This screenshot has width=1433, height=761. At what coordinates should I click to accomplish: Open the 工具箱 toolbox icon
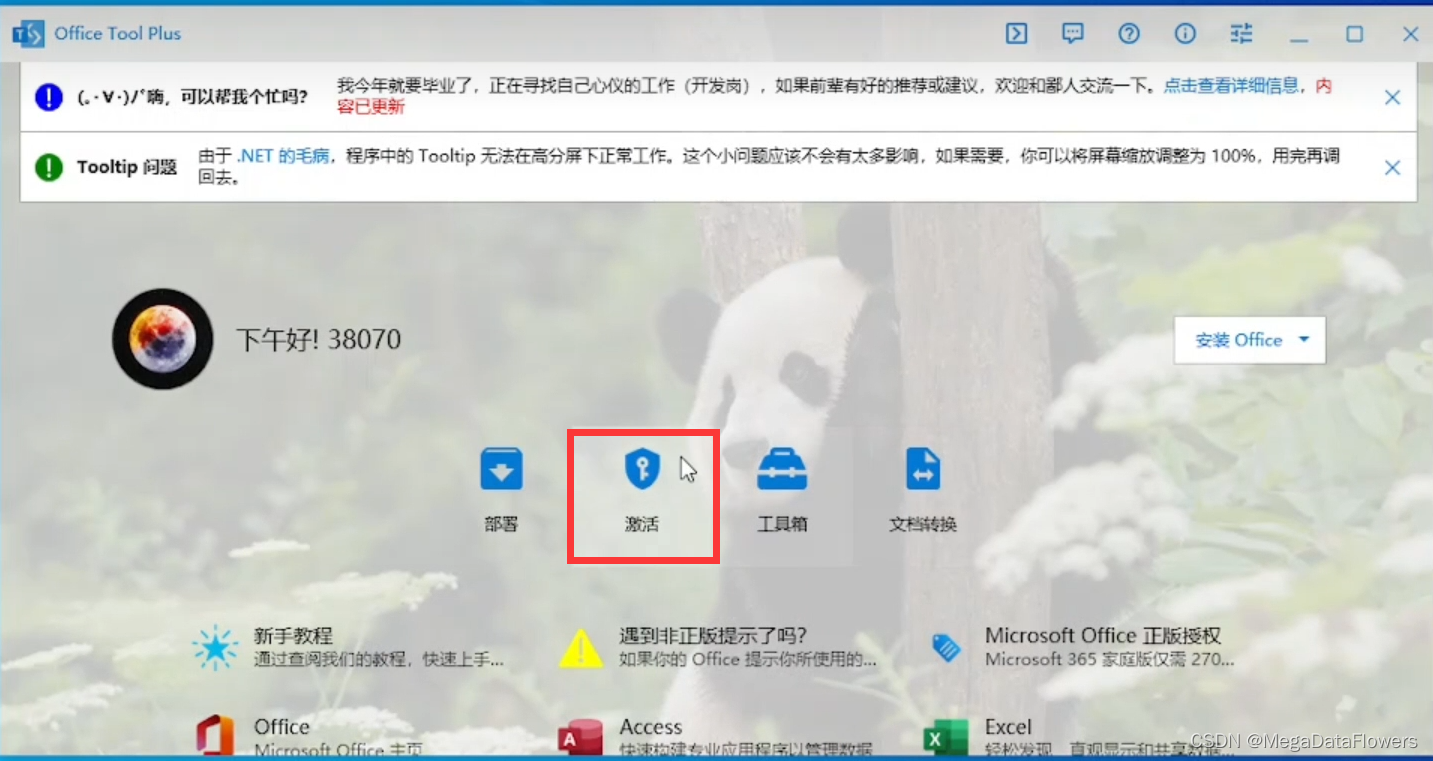pos(782,469)
